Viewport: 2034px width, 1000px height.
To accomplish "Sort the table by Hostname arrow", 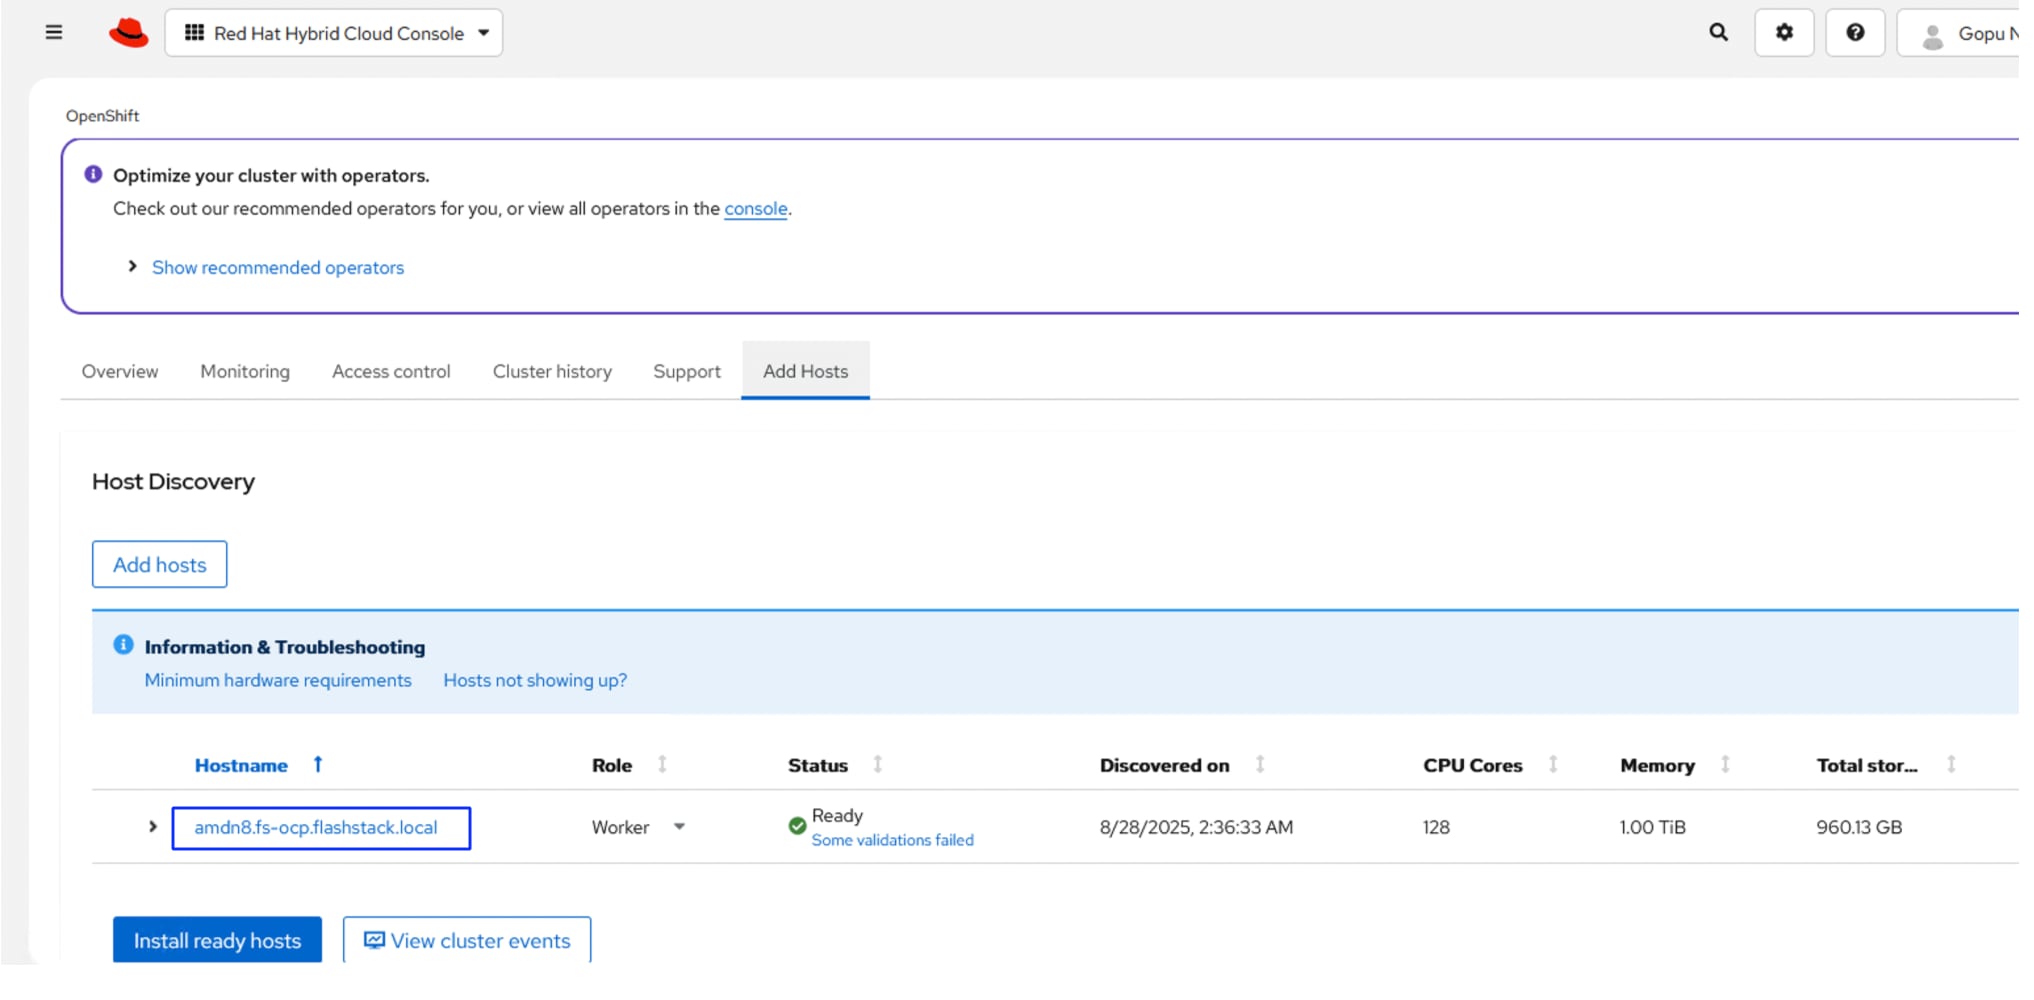I will (318, 765).
